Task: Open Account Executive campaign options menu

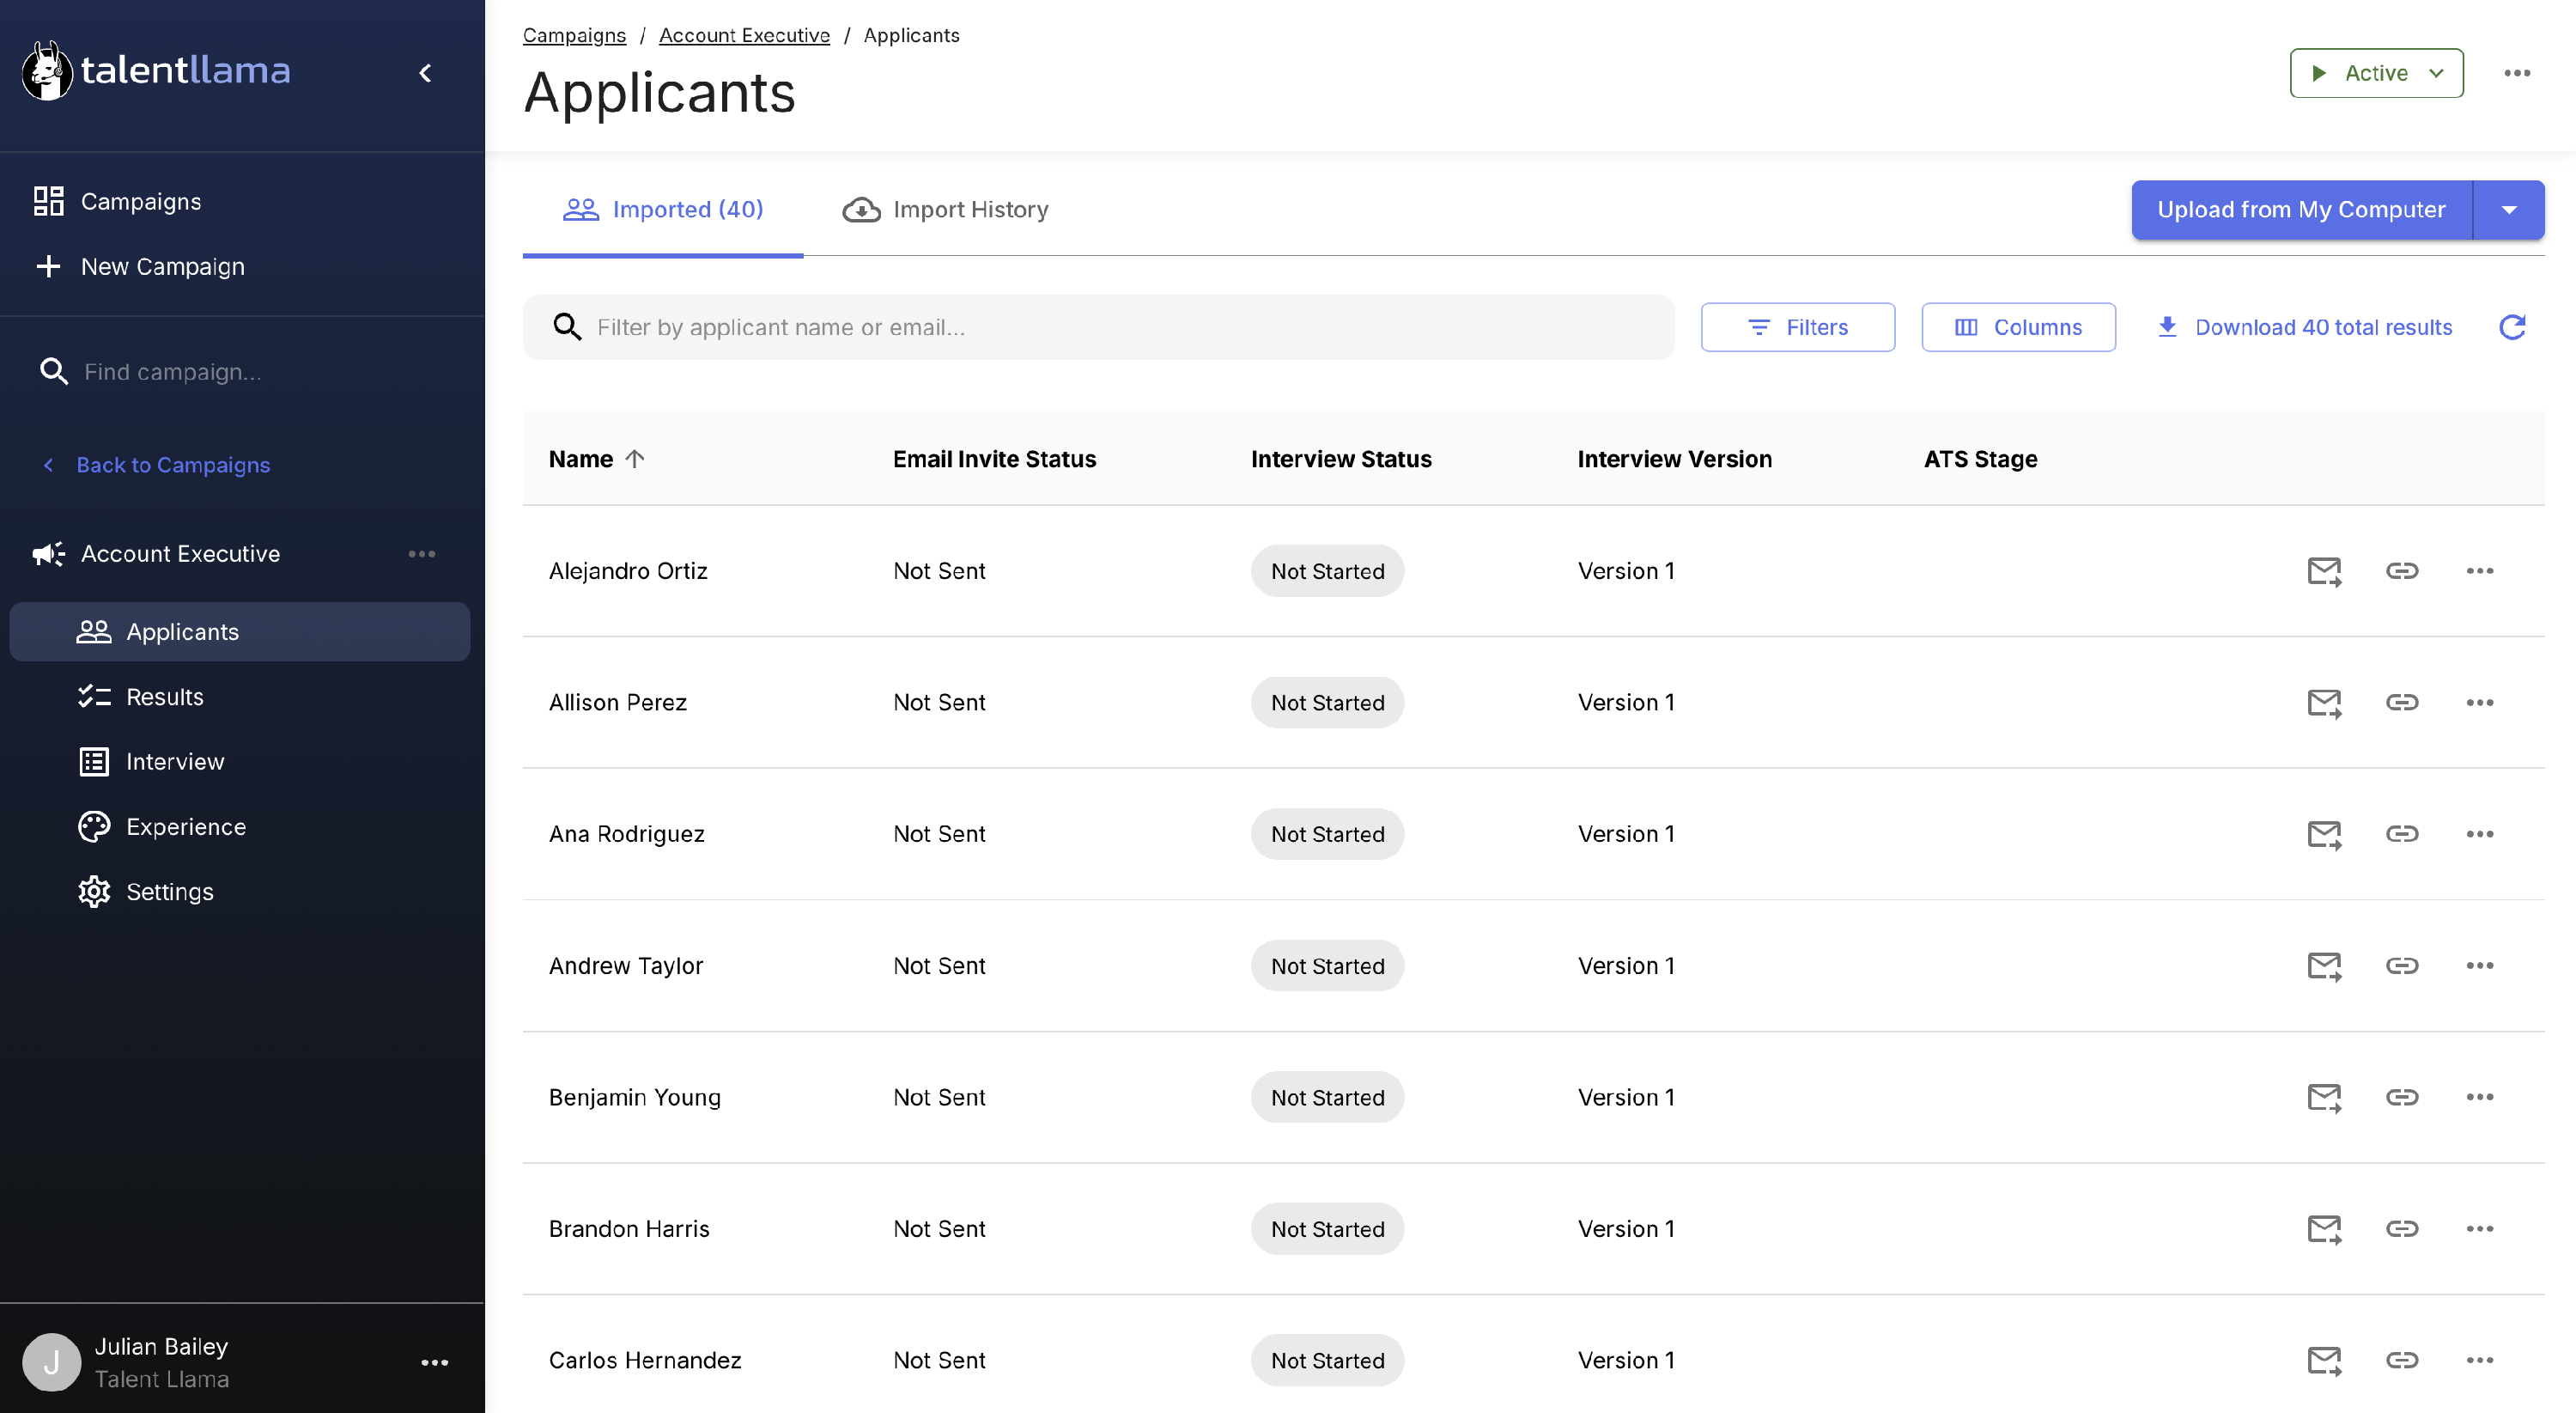Action: tap(421, 554)
